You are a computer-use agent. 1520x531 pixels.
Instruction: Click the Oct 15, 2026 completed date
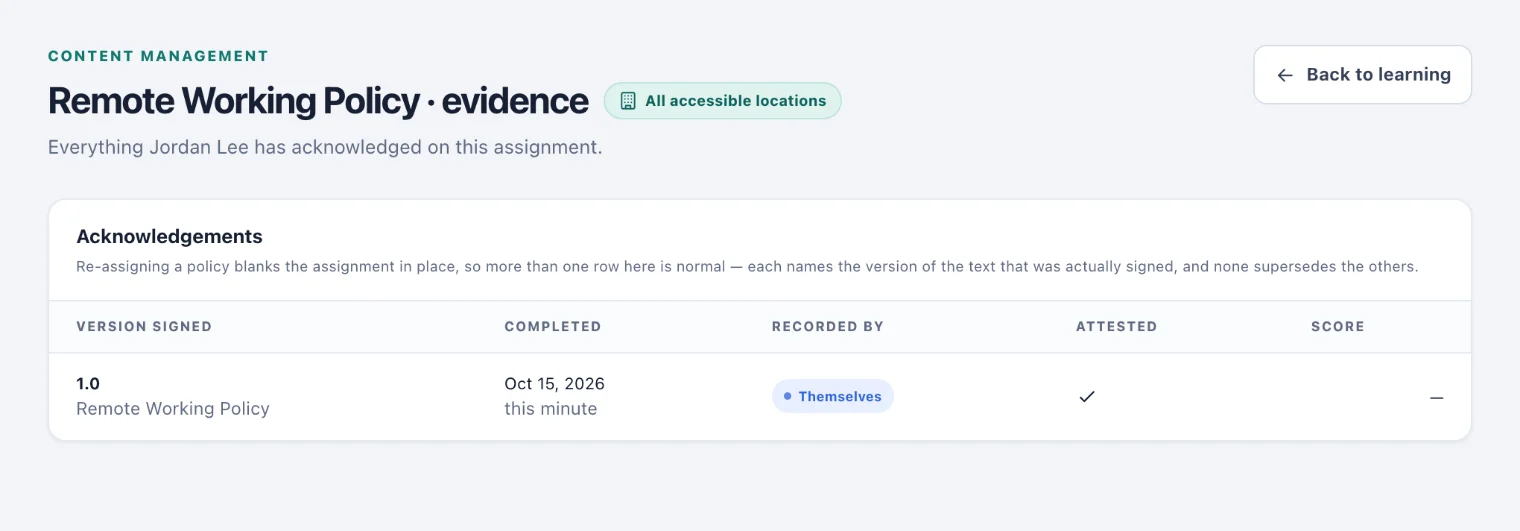pyautogui.click(x=554, y=384)
